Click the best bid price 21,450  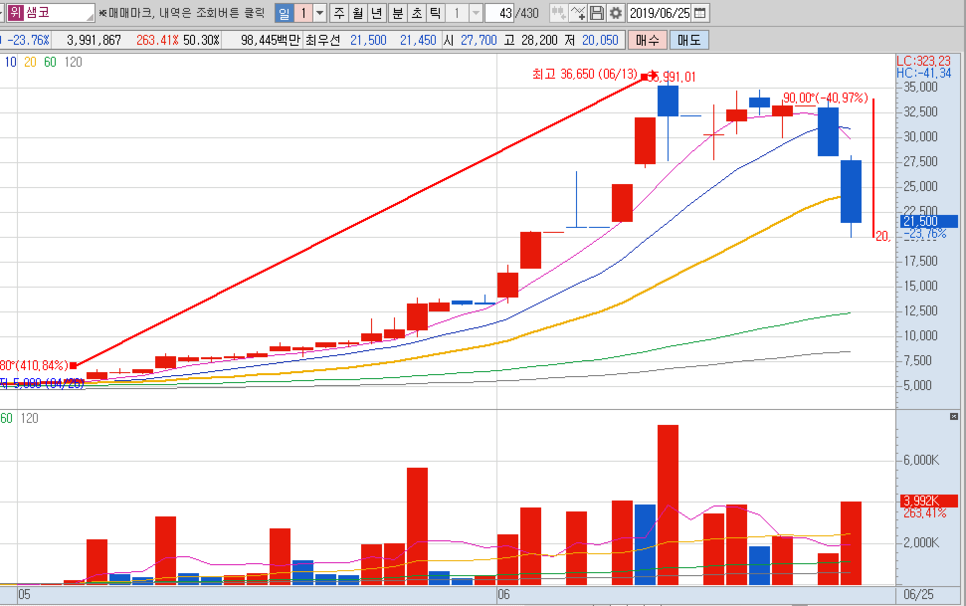[418, 40]
